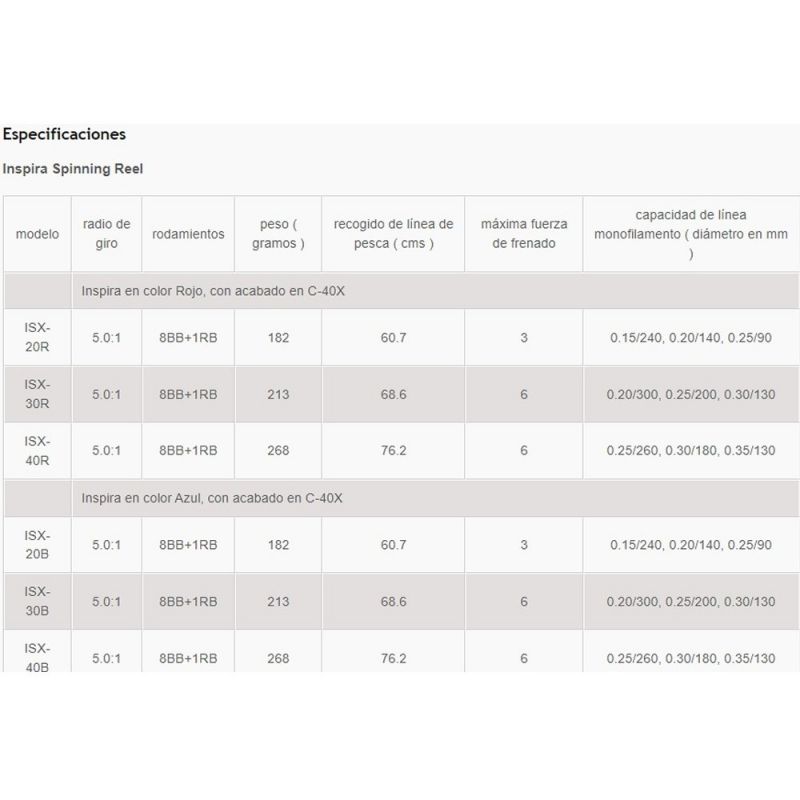Click the capacidad de línea monofilamento header
Image resolution: width=800 pixels, height=800 pixels.
(x=691, y=233)
